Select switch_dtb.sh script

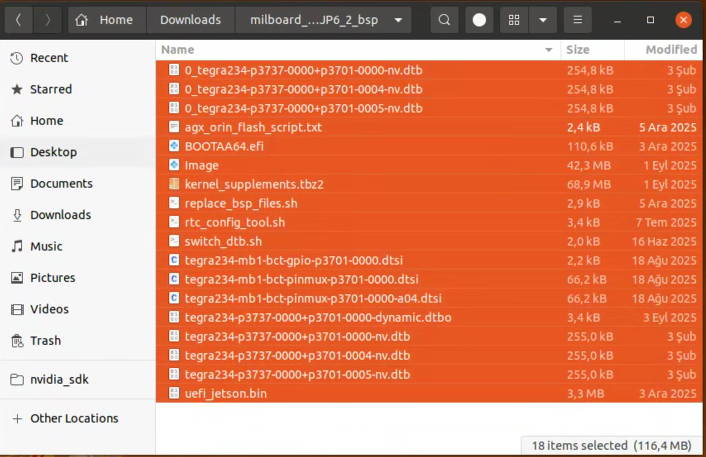pos(429,241)
